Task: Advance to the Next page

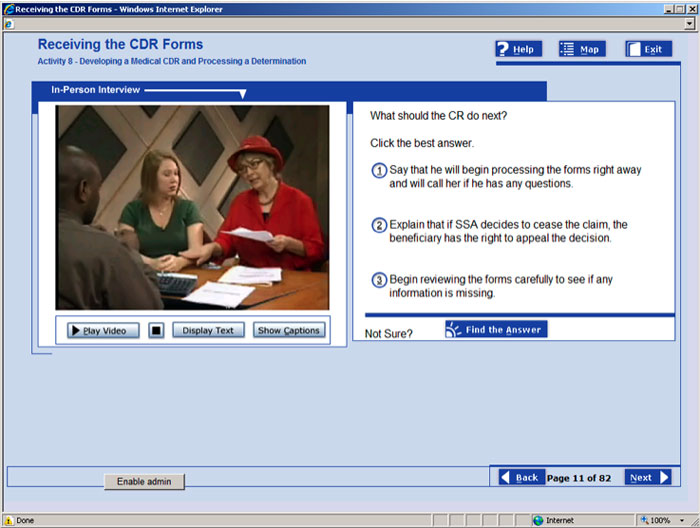Action: tap(648, 477)
